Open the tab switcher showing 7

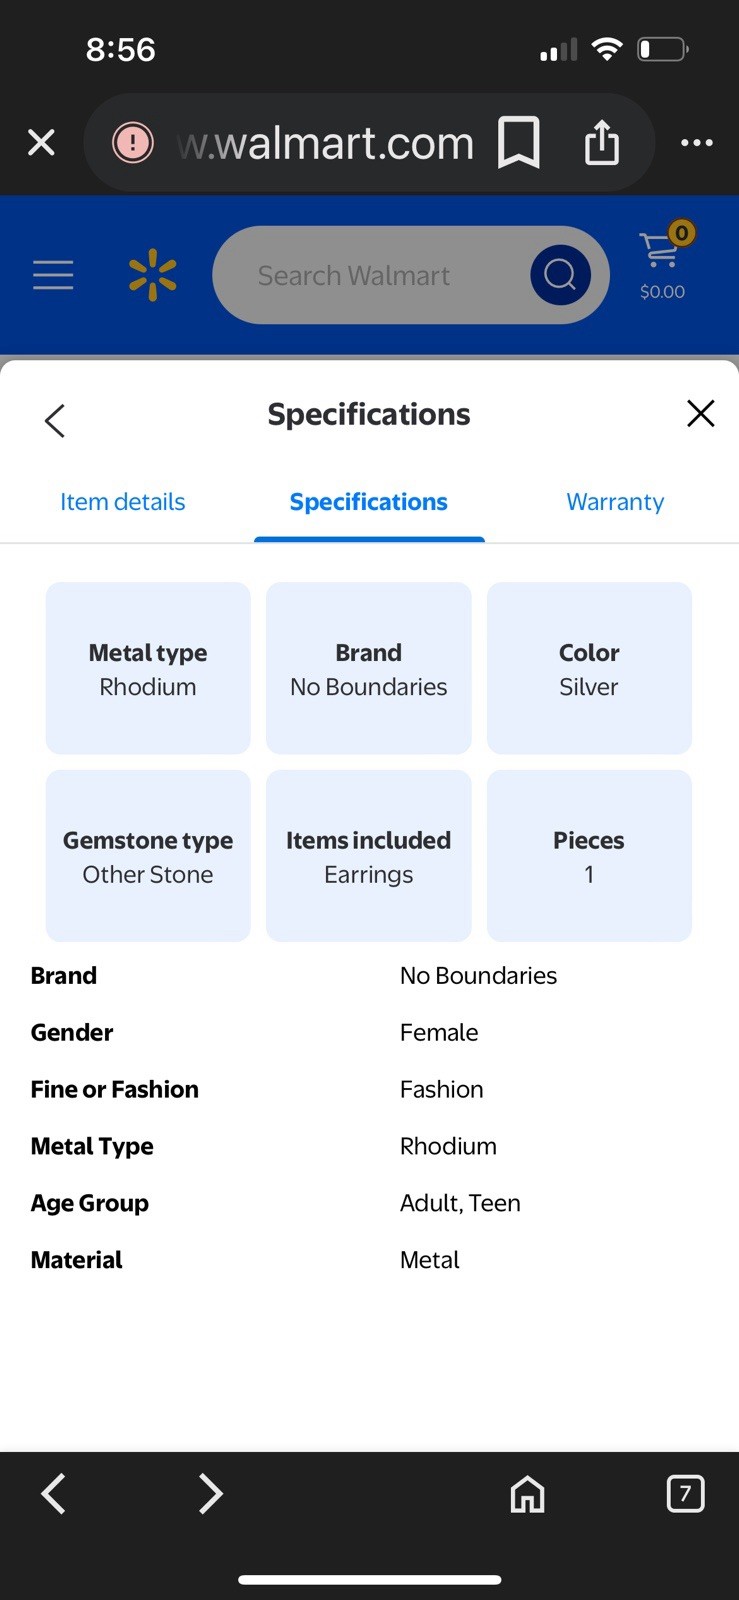tap(685, 1494)
